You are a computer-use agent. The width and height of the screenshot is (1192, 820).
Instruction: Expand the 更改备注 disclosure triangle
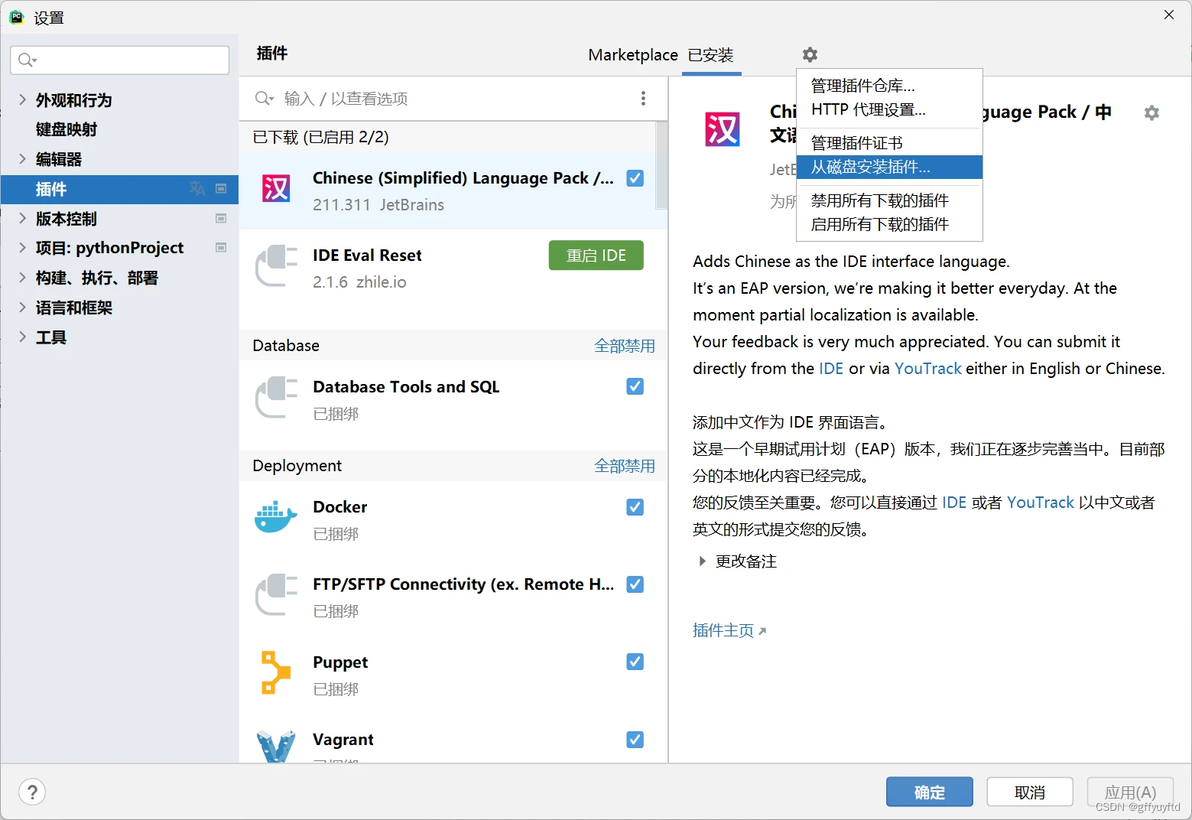pyautogui.click(x=702, y=561)
